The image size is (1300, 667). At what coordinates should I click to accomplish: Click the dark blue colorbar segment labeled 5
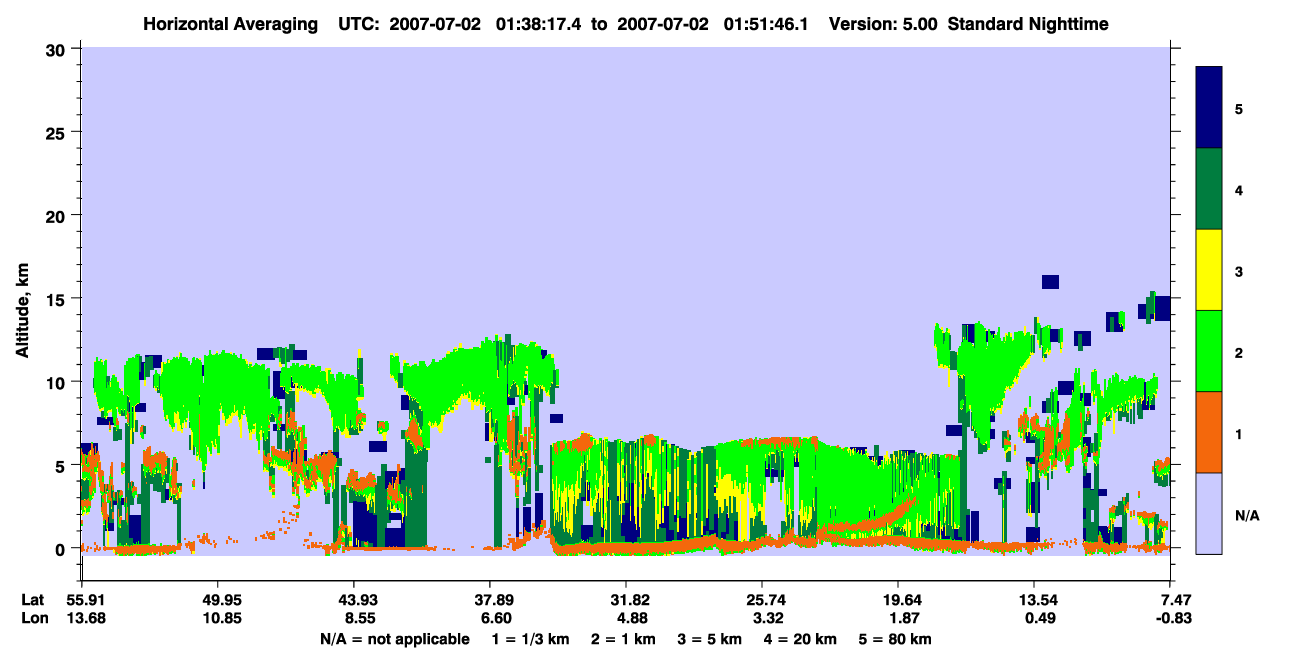pyautogui.click(x=1209, y=107)
